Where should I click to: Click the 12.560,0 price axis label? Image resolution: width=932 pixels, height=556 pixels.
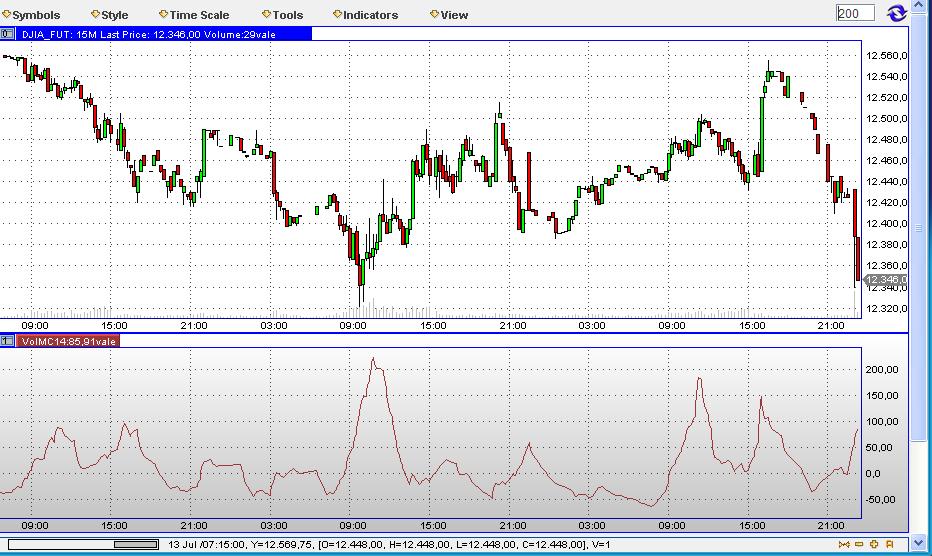[x=886, y=55]
